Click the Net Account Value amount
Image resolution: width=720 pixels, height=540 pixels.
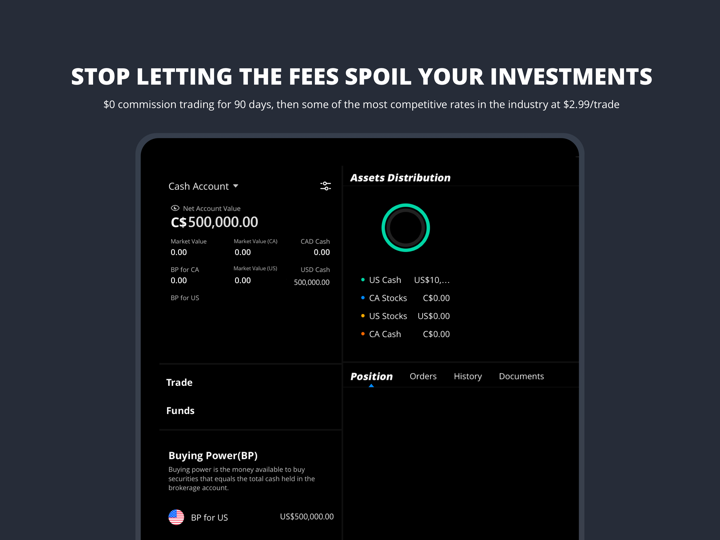coord(214,223)
